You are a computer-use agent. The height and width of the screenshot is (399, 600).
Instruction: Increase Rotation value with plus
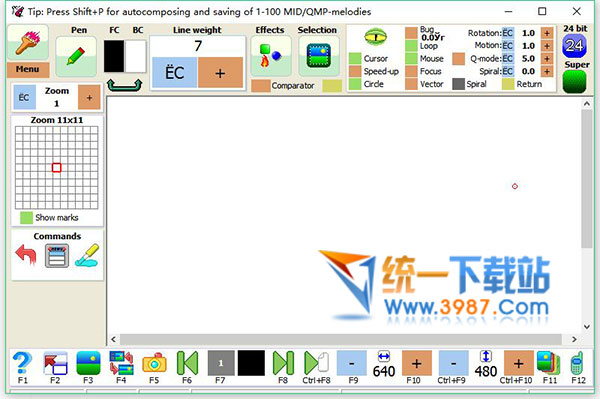coord(547,33)
